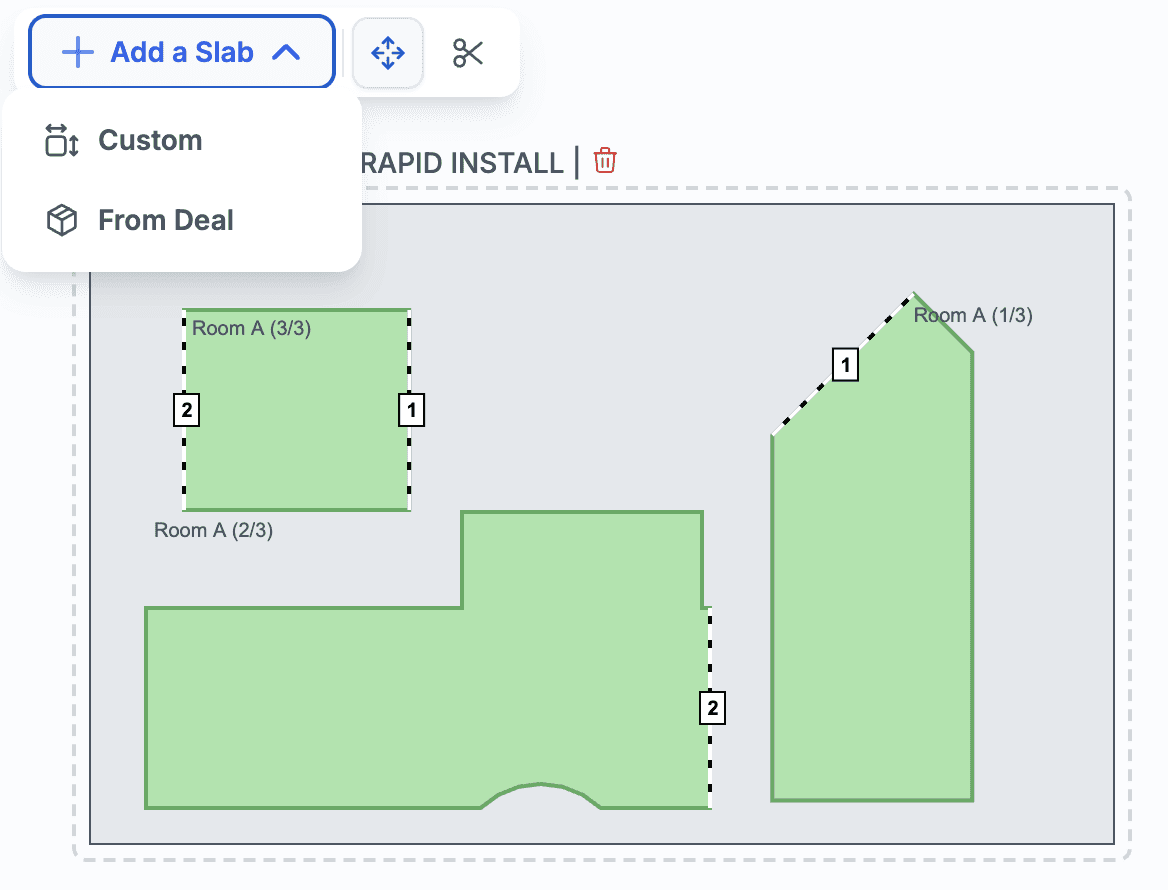
Task: Click the plus icon on Add a Slab
Action: click(x=78, y=53)
